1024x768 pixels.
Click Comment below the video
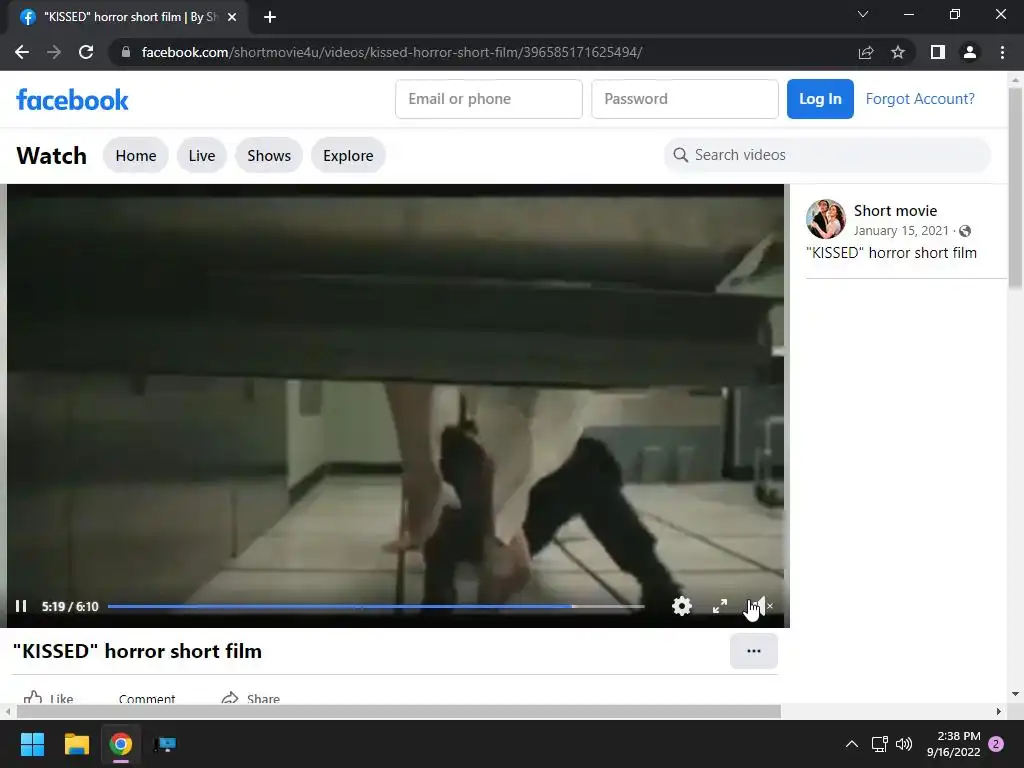[147, 699]
